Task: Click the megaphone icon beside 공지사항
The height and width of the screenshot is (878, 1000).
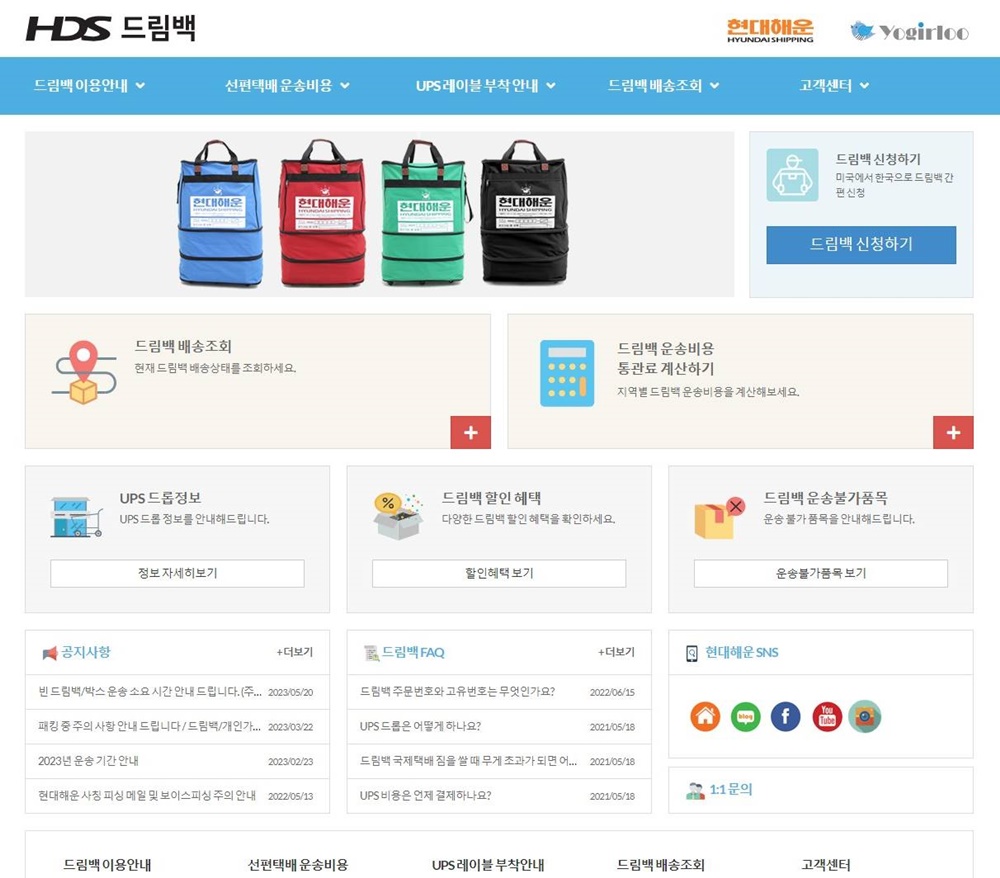Action: pyautogui.click(x=49, y=653)
